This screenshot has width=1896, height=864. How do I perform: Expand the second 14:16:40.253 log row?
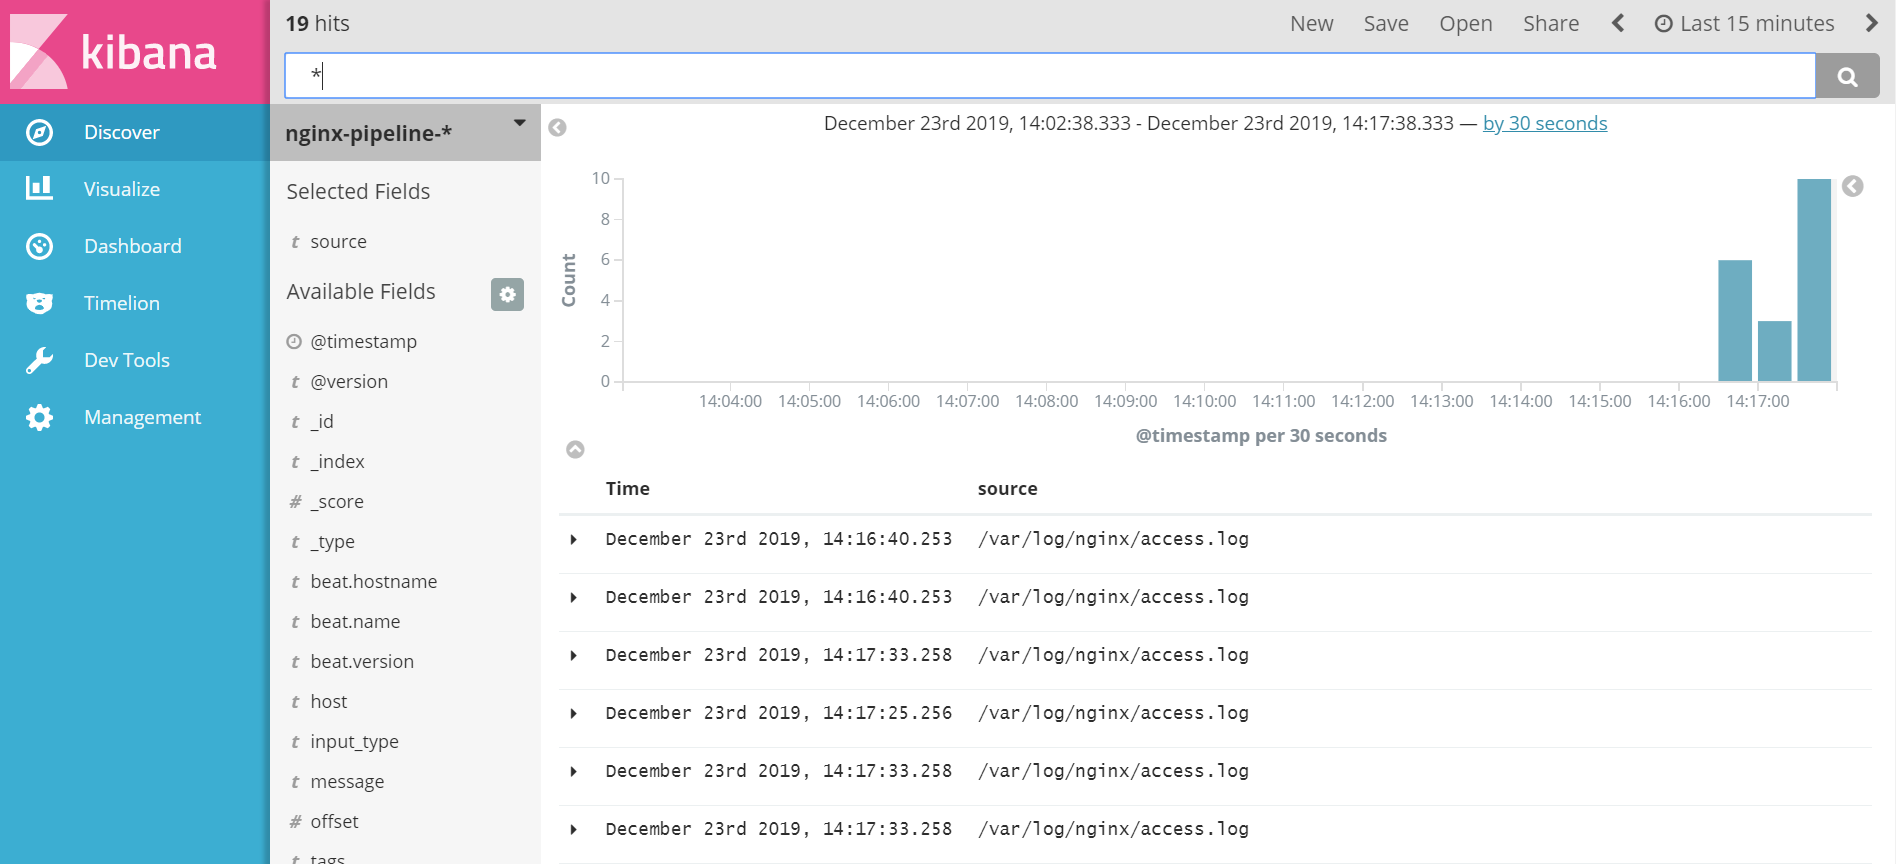click(573, 597)
